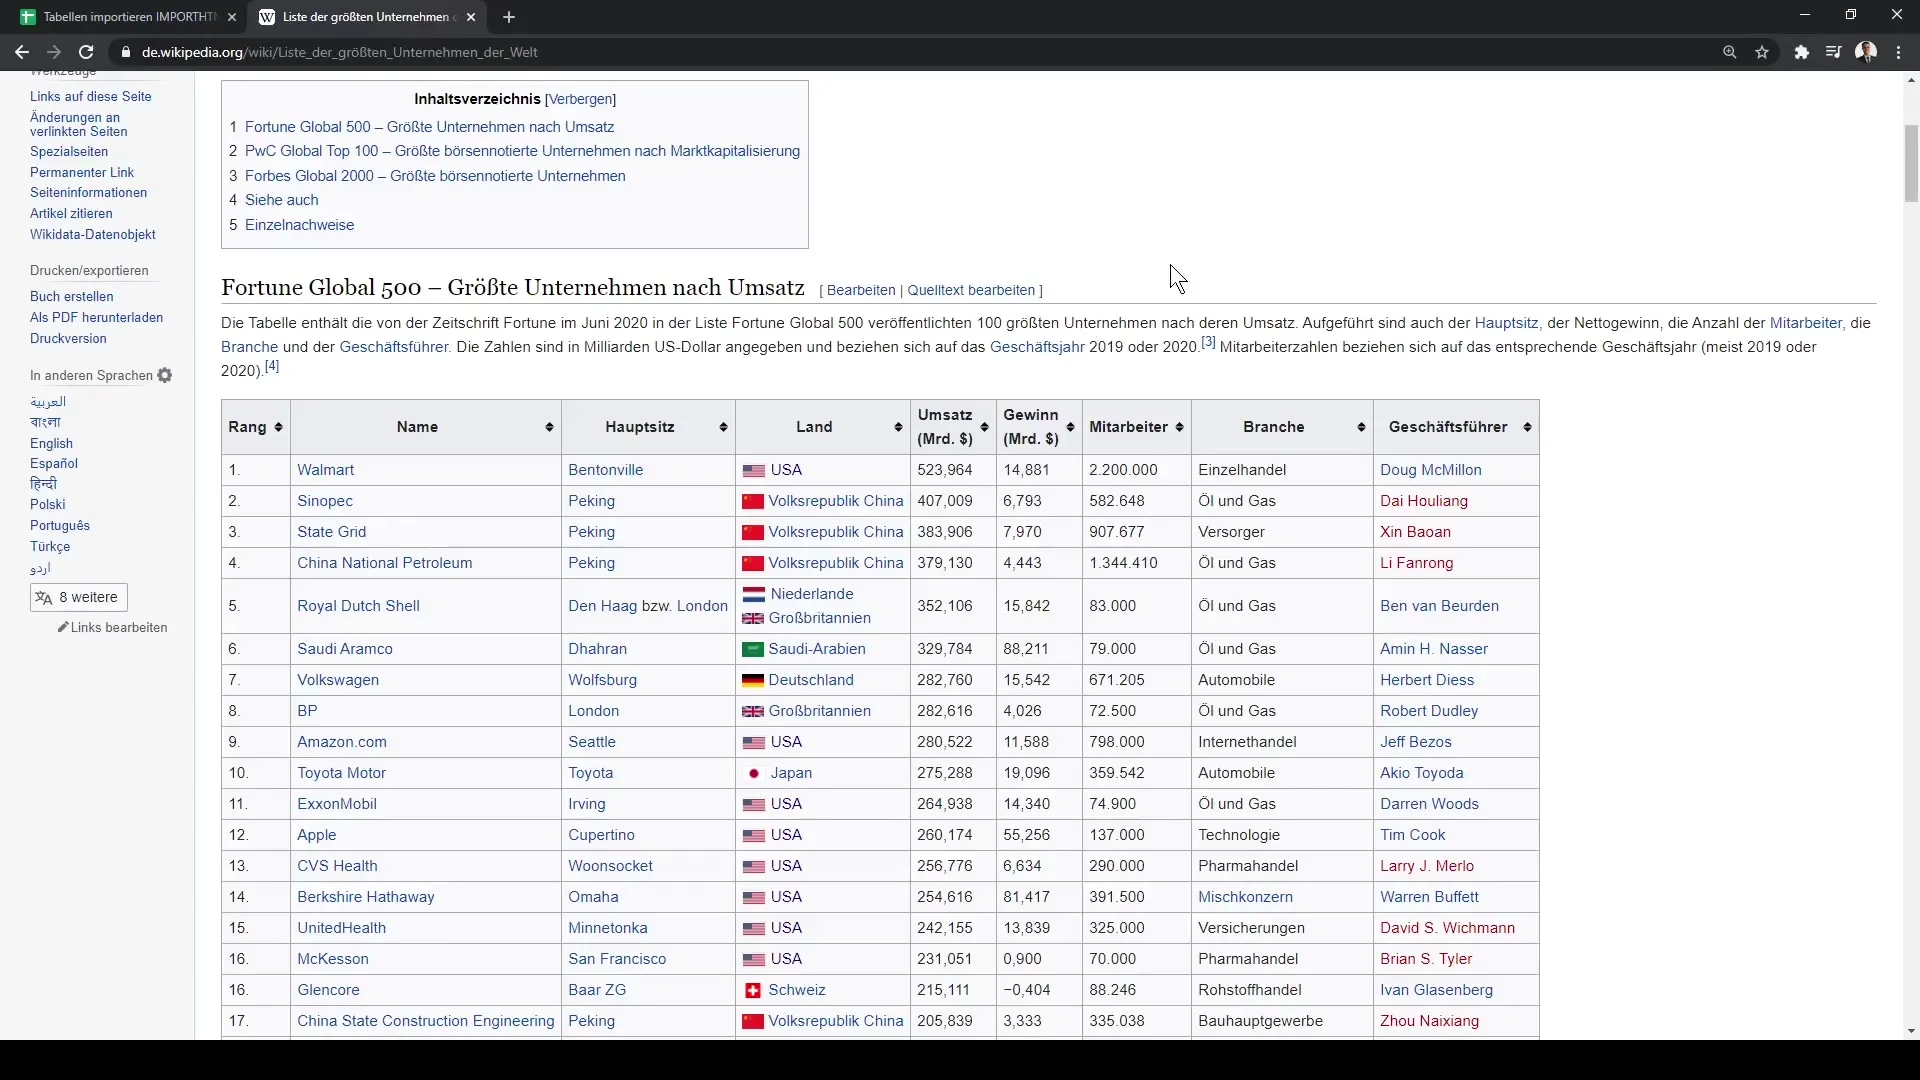Click the sort icon on Mitarbeiter column
Image resolution: width=1920 pixels, height=1080 pixels.
(1178, 426)
